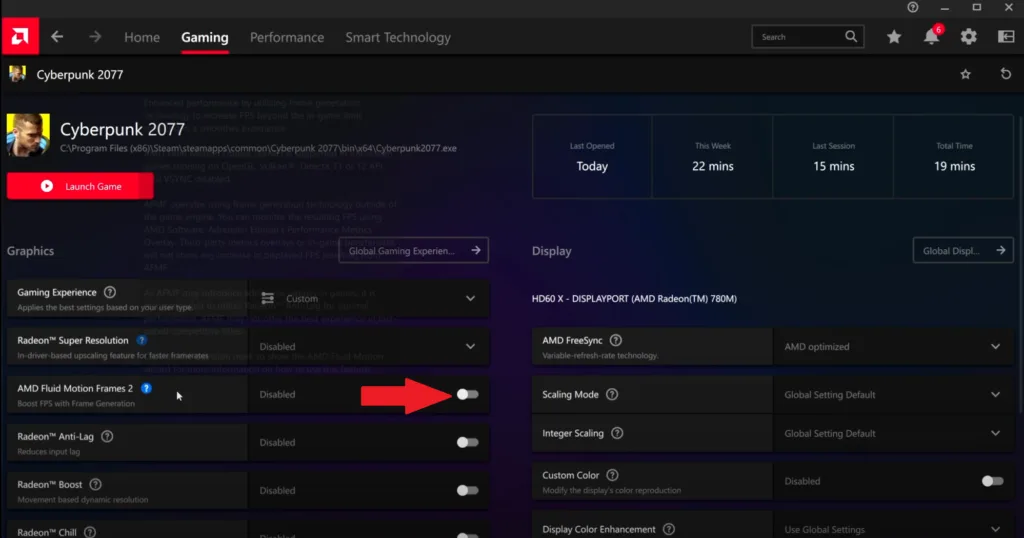Image resolution: width=1024 pixels, height=538 pixels.
Task: Switch to the Home tab
Action: [x=142, y=37]
